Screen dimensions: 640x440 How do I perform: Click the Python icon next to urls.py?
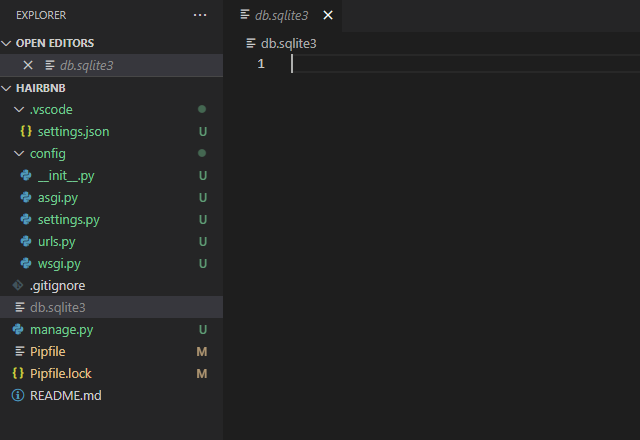pyautogui.click(x=26, y=241)
